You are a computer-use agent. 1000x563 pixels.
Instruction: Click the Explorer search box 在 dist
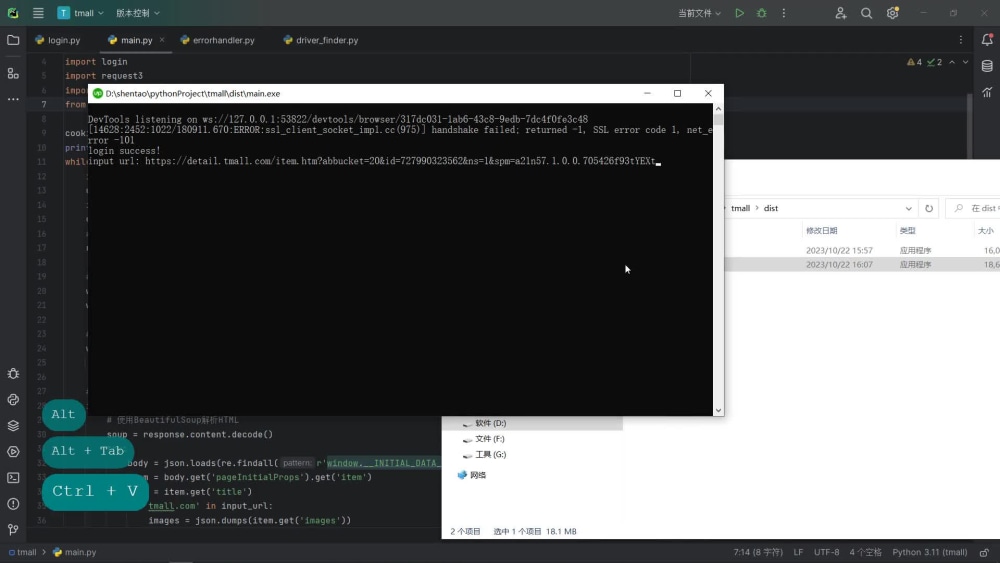tap(974, 208)
